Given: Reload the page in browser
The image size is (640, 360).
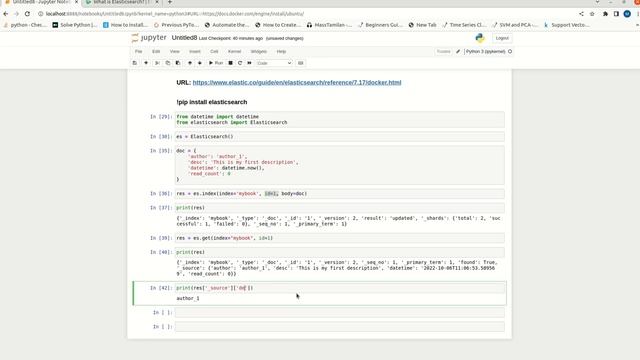Looking at the screenshot, I should (x=27, y=14).
